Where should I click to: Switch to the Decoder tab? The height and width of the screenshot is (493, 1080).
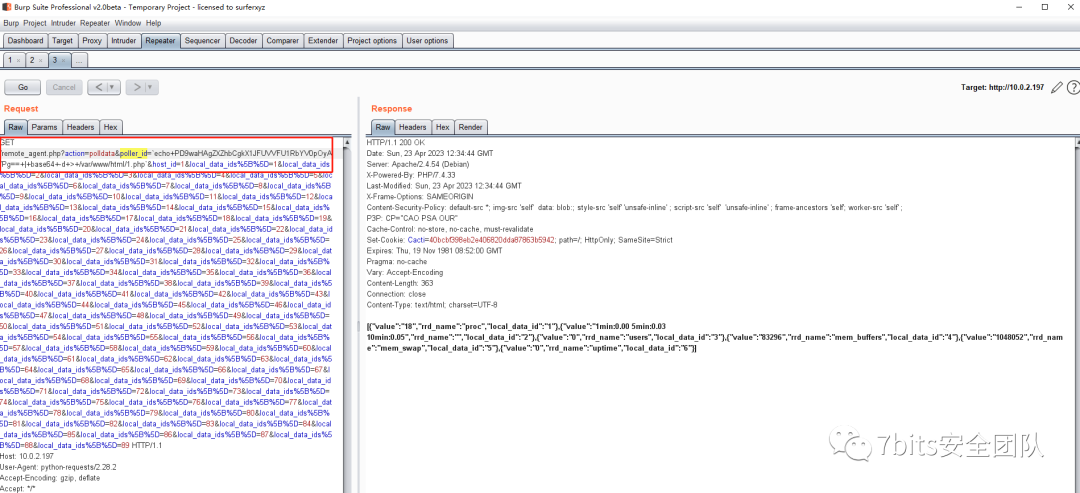coord(243,41)
